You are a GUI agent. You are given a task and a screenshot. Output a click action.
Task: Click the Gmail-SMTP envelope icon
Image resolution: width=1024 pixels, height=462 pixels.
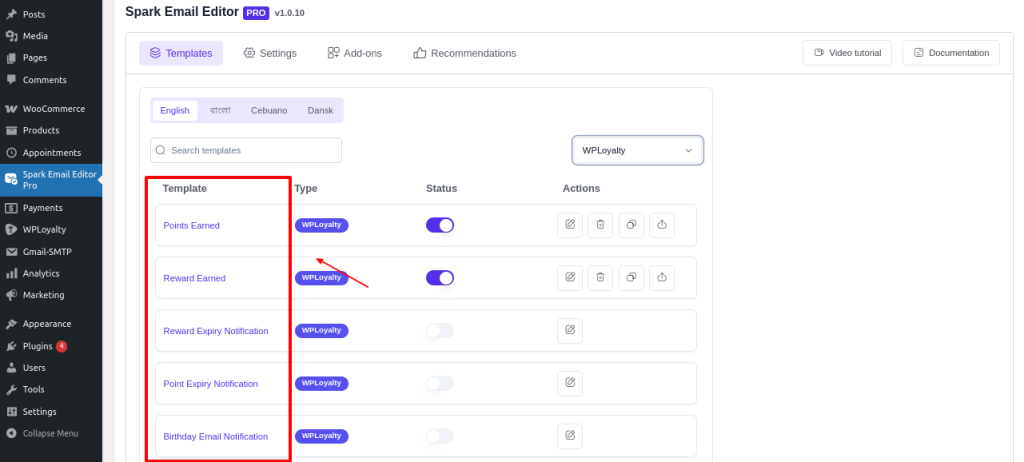11,252
